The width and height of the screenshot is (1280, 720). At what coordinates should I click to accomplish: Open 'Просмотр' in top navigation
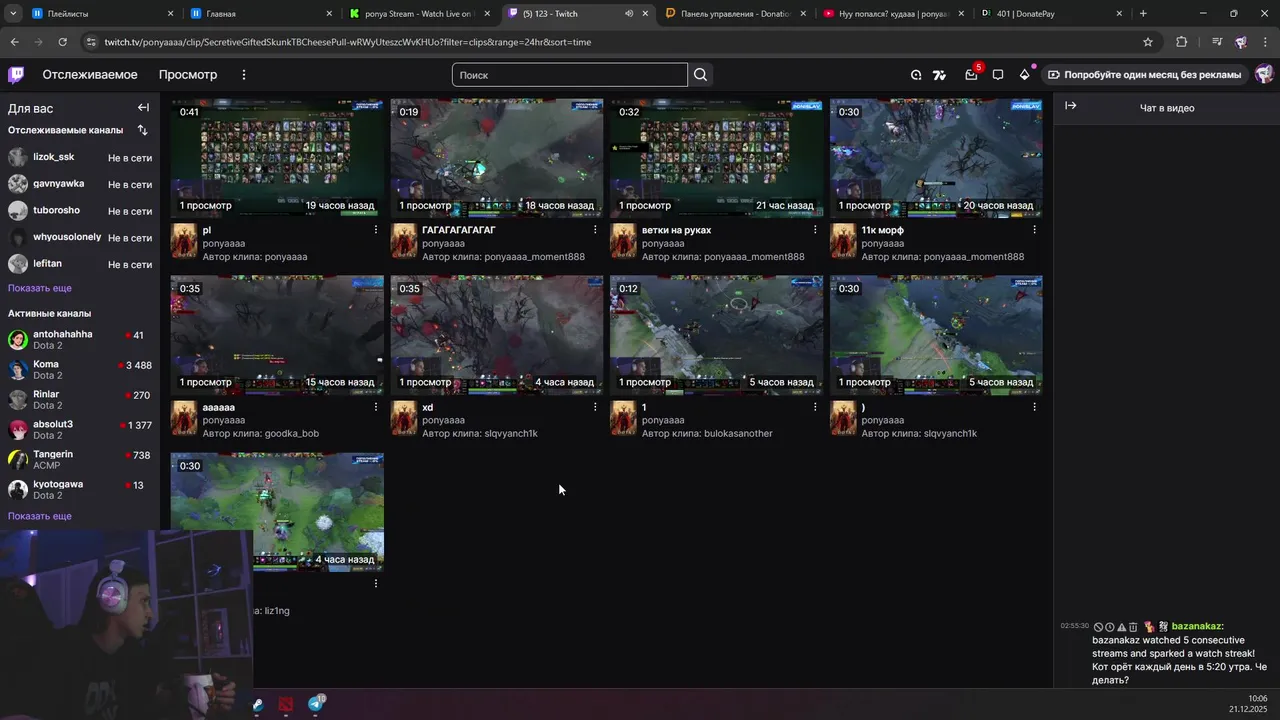[x=188, y=75]
